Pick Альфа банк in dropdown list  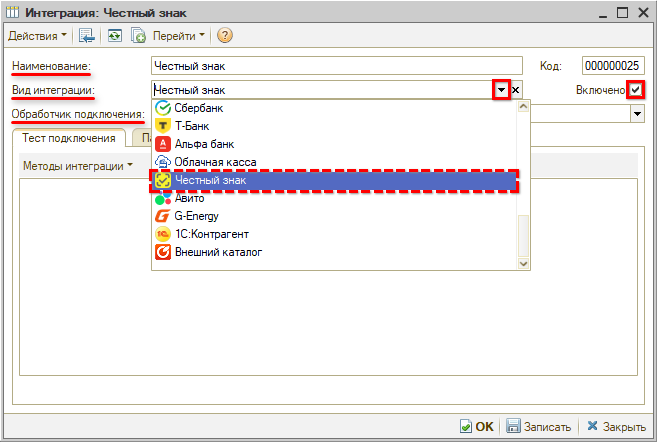click(201, 144)
